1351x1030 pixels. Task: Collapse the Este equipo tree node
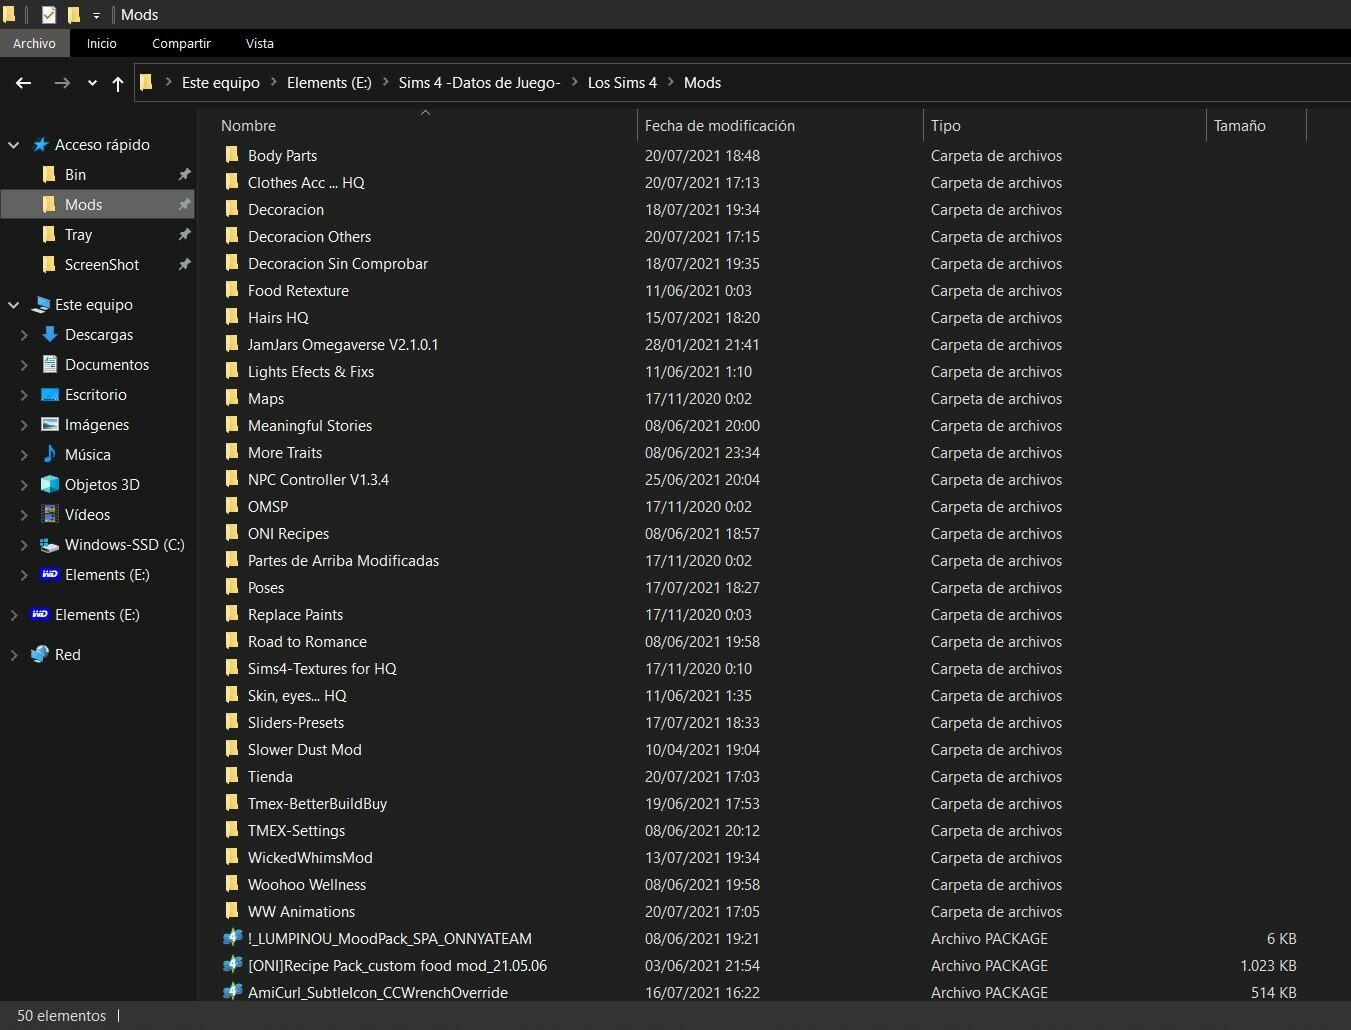14,305
